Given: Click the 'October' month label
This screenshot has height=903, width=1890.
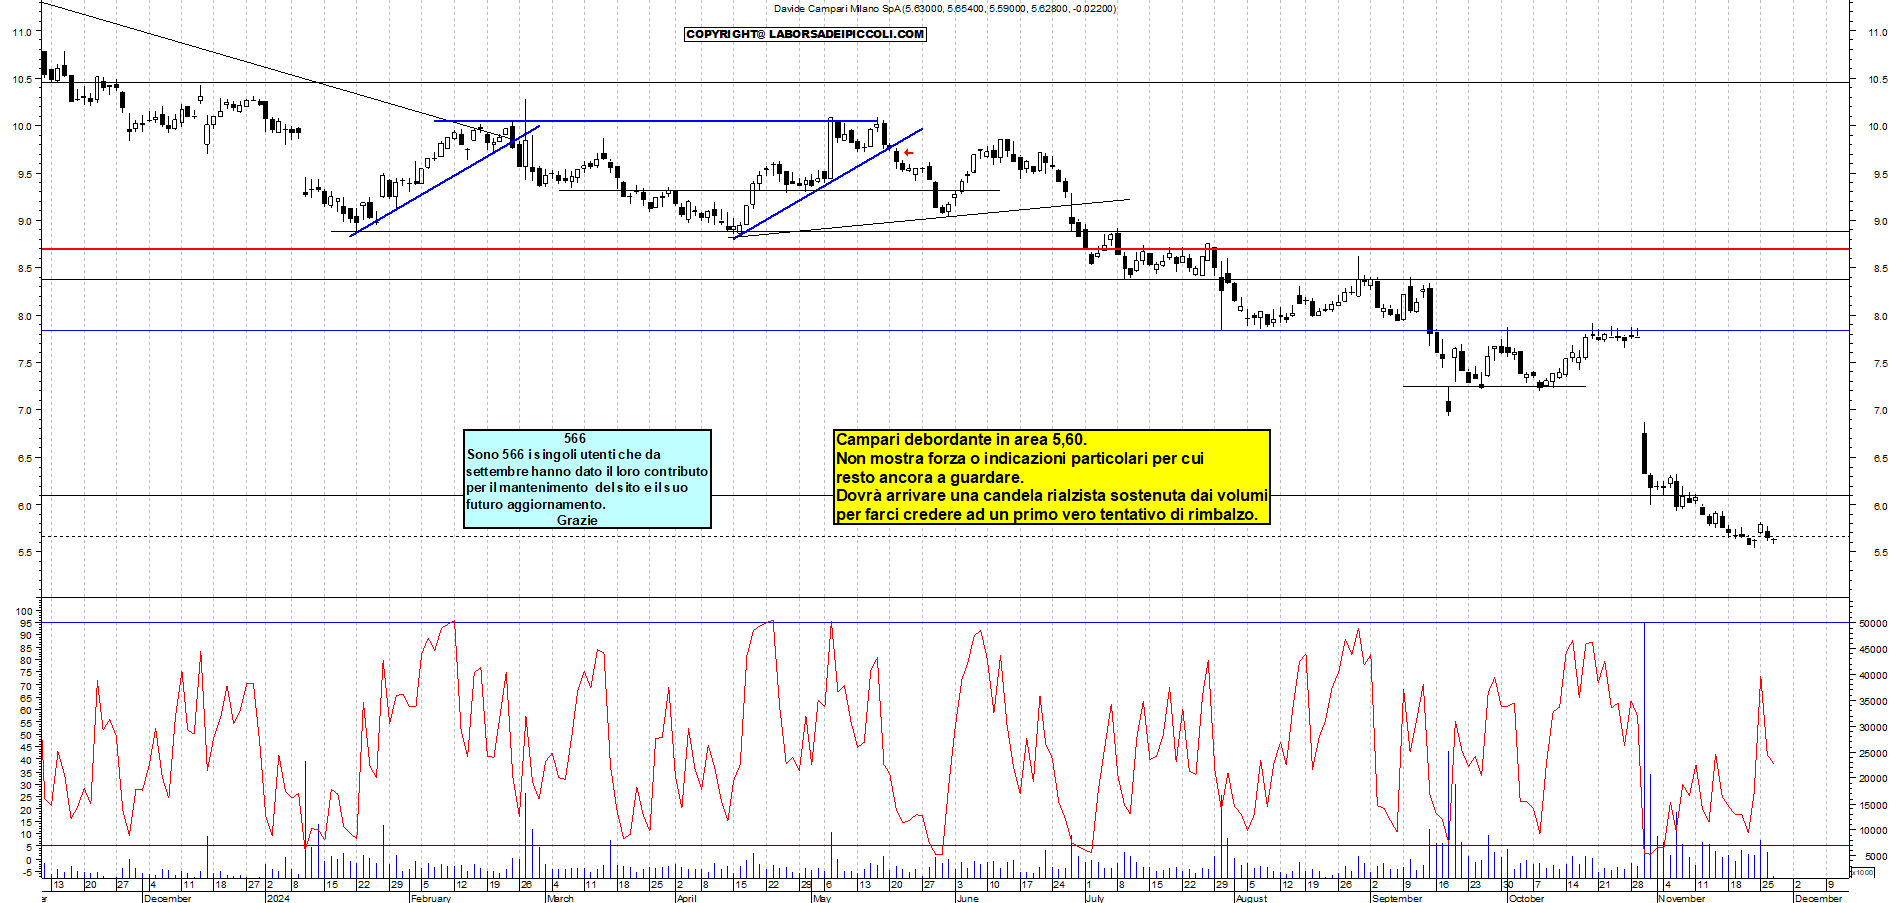Looking at the screenshot, I should pyautogui.click(x=1527, y=898).
